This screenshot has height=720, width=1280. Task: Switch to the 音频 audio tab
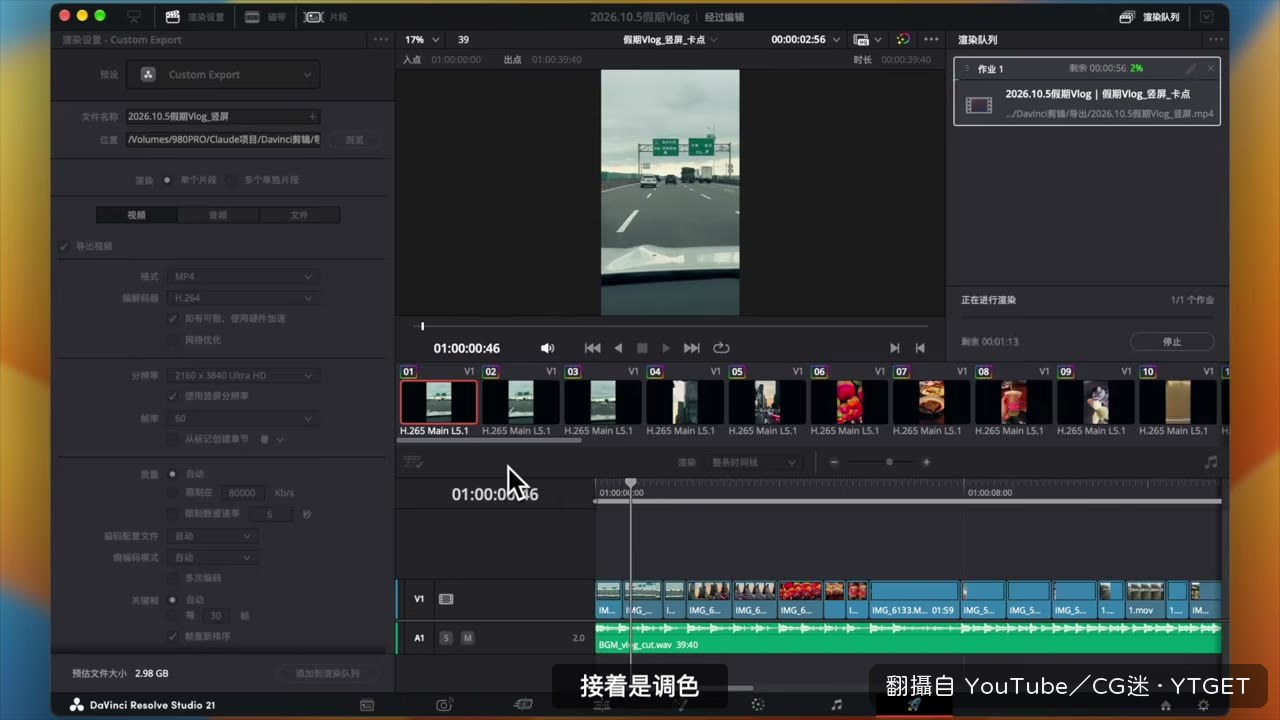point(218,215)
